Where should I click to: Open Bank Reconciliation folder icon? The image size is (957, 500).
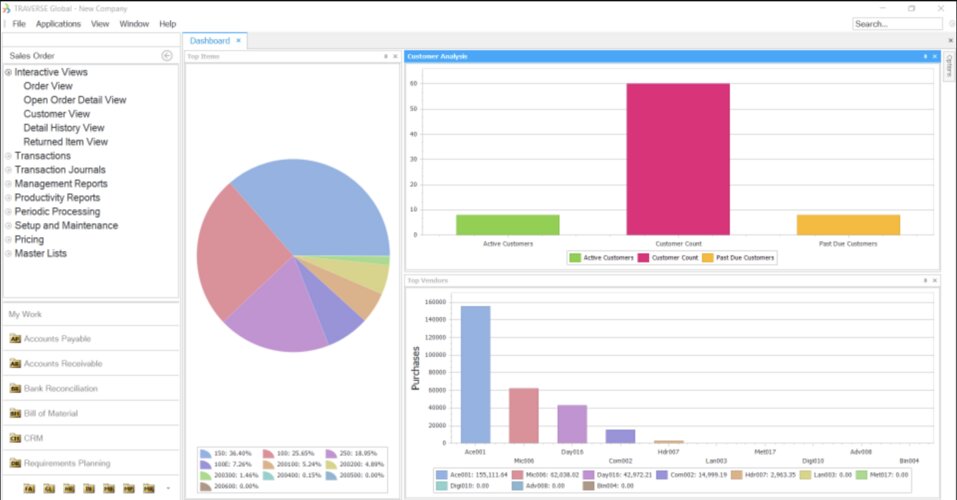pos(15,389)
